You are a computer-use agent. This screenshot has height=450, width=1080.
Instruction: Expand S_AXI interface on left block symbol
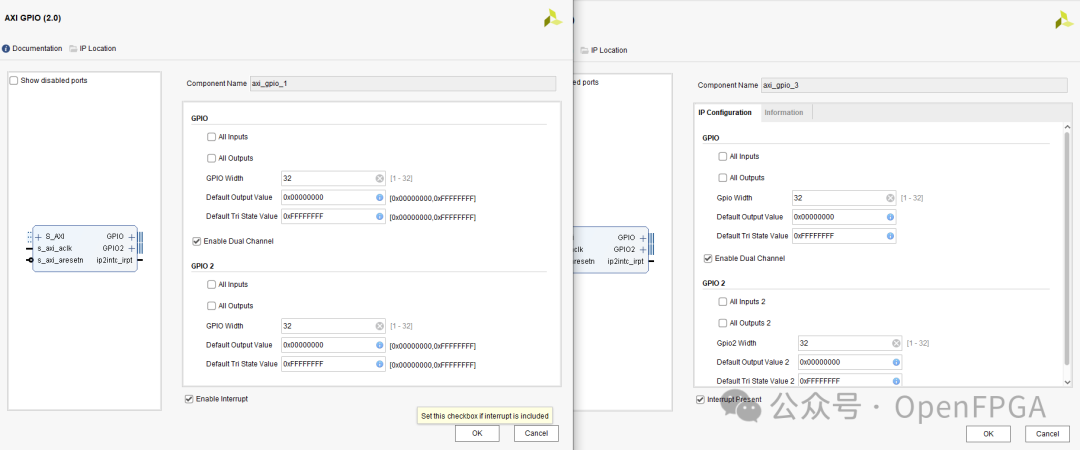click(39, 236)
